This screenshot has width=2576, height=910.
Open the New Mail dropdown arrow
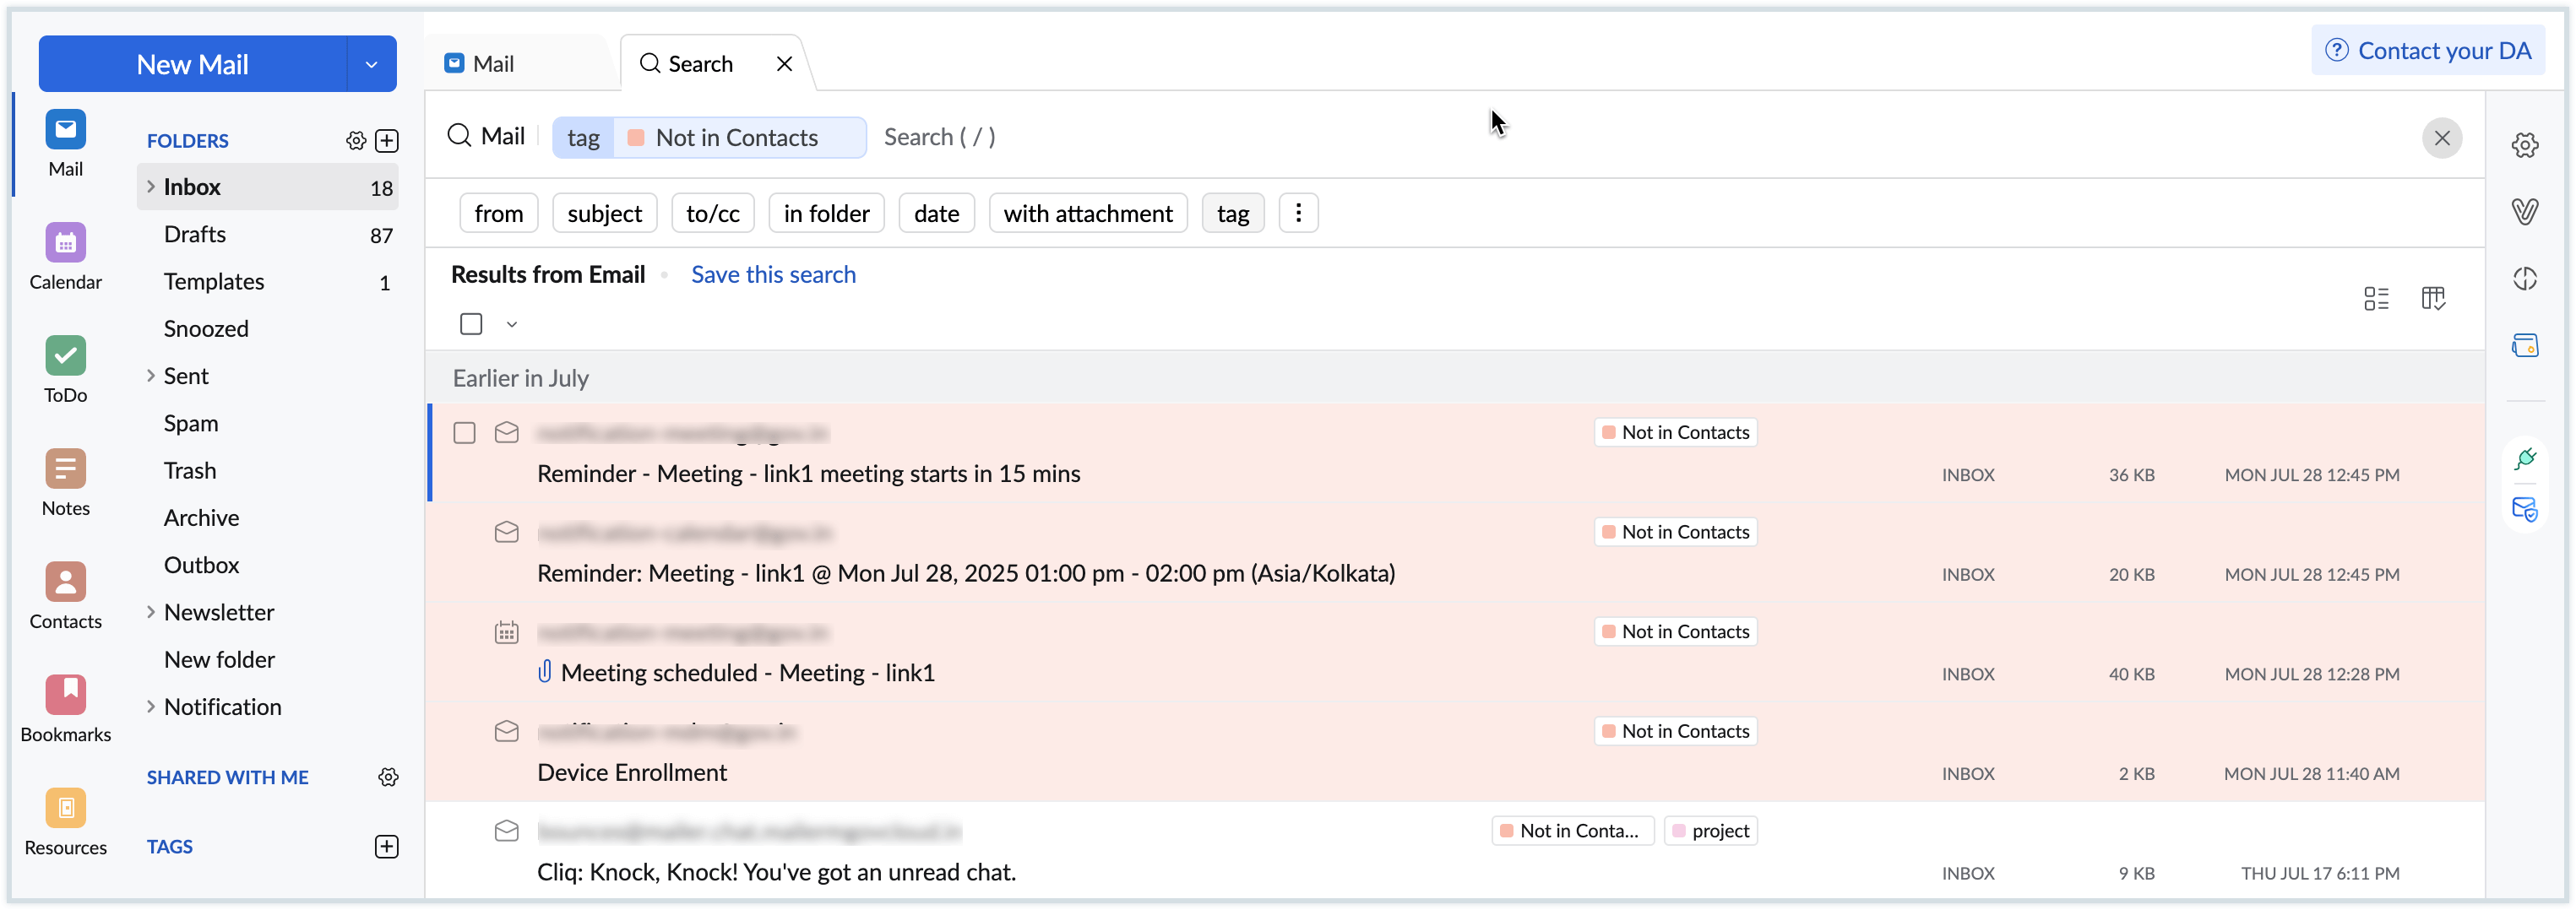371,64
